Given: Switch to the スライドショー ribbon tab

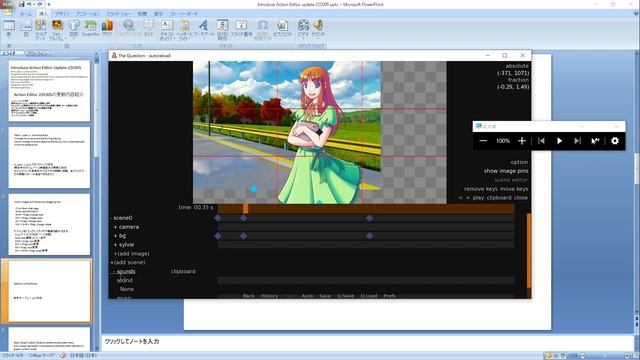Looking at the screenshot, I should tap(118, 14).
